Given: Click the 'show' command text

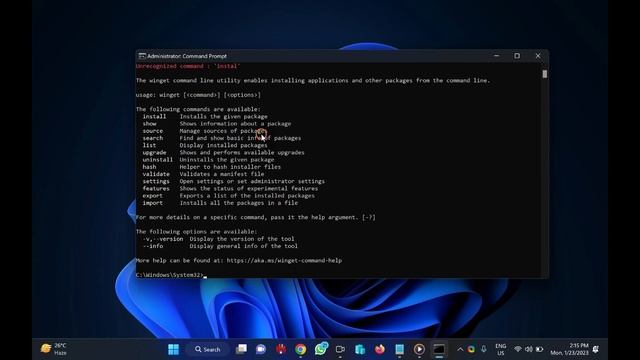Looking at the screenshot, I should point(149,124).
